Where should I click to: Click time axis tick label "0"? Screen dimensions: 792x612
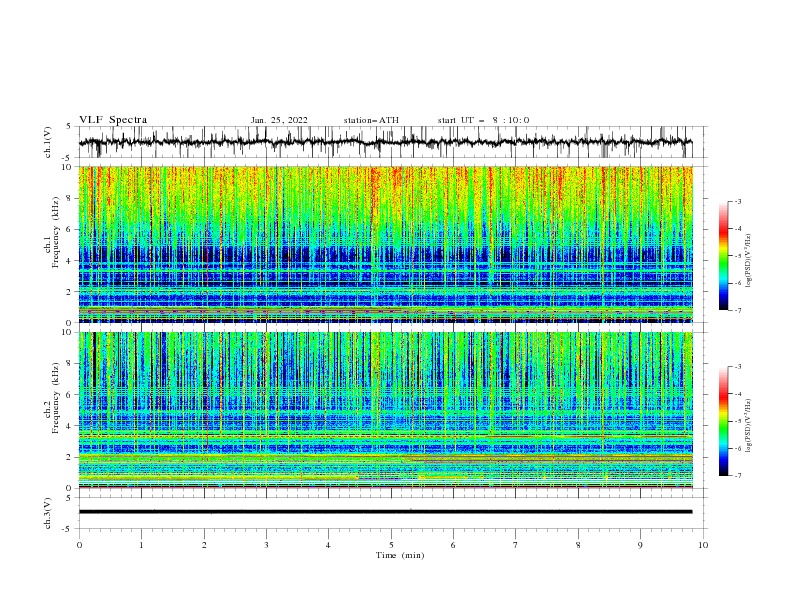(x=79, y=545)
